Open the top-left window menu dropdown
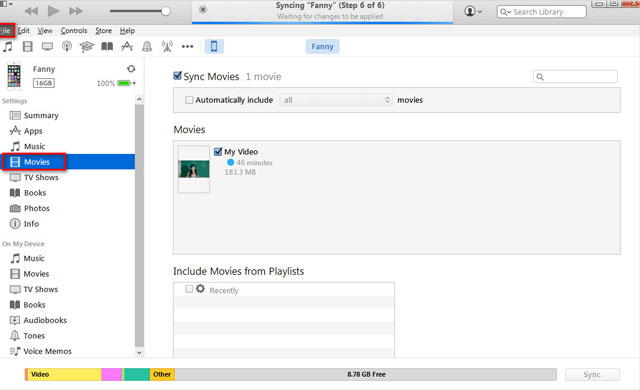Screen dimensions: 640x390 point(6,4)
